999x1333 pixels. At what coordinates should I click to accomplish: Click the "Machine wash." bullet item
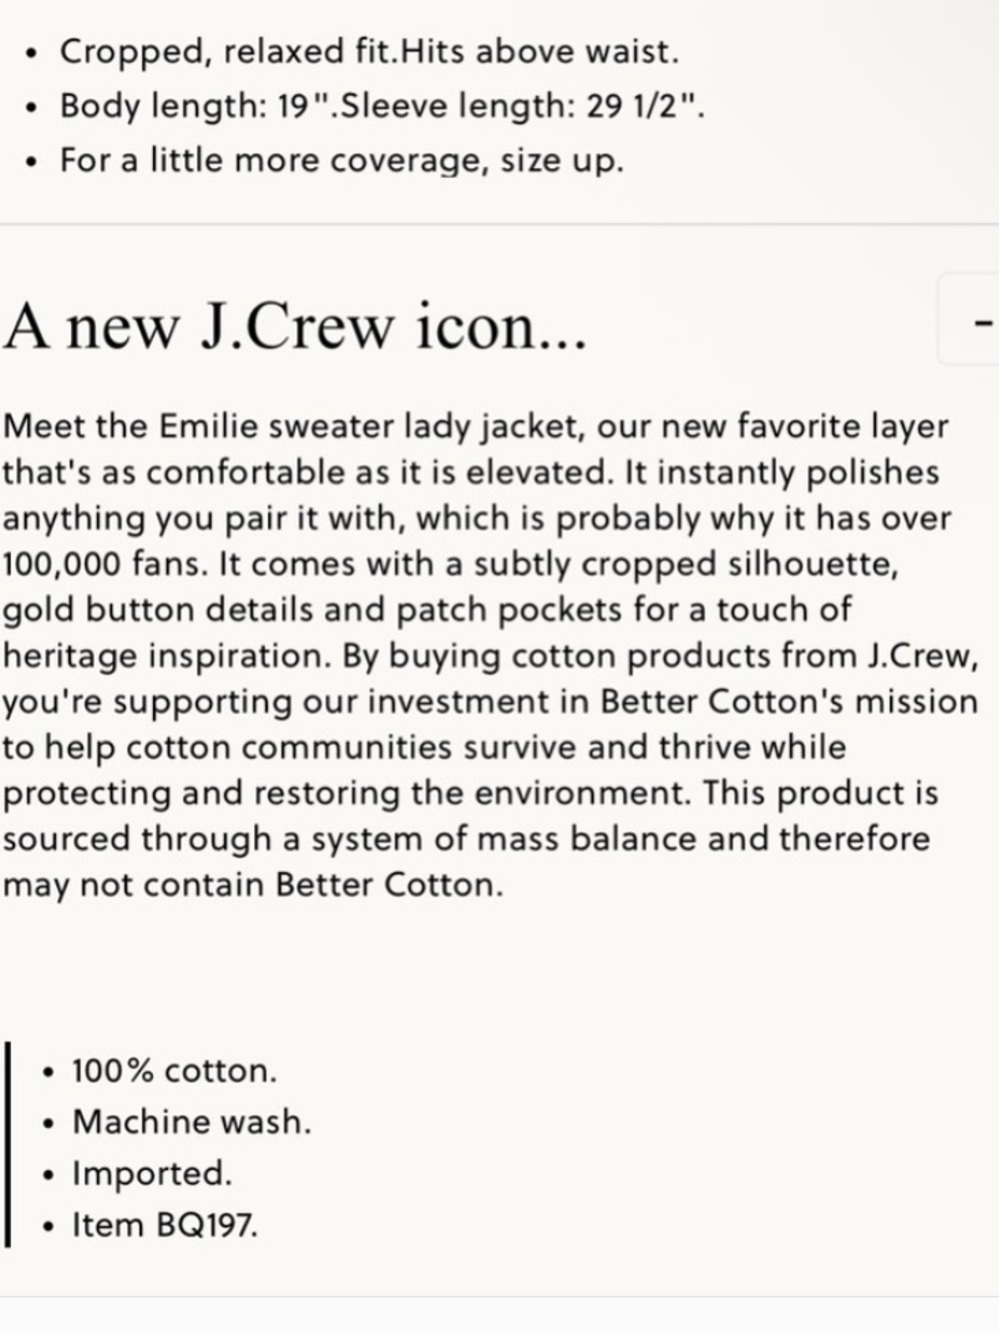(191, 1122)
